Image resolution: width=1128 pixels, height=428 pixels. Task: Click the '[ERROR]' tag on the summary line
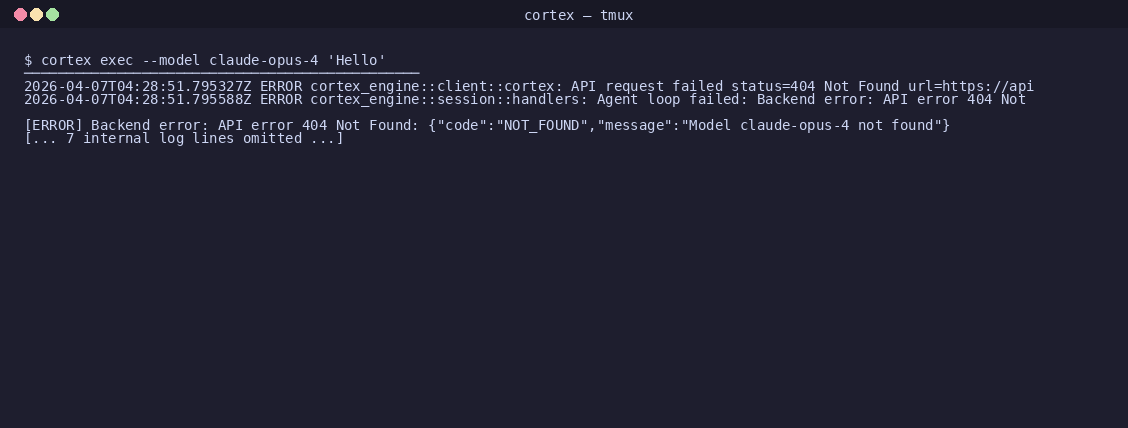click(x=53, y=125)
